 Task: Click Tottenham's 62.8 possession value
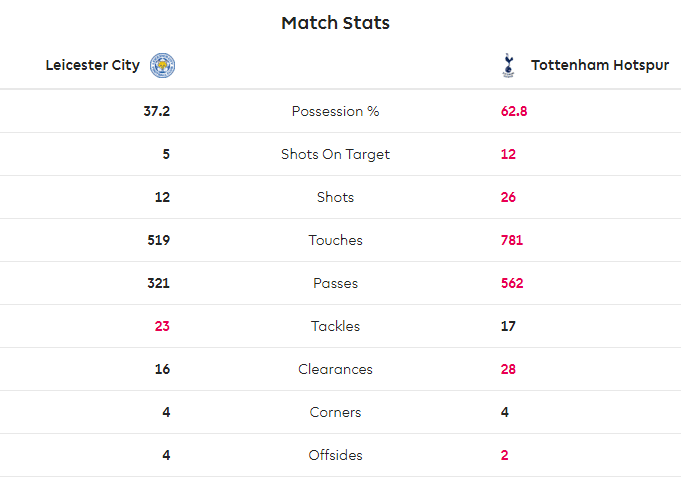[514, 111]
